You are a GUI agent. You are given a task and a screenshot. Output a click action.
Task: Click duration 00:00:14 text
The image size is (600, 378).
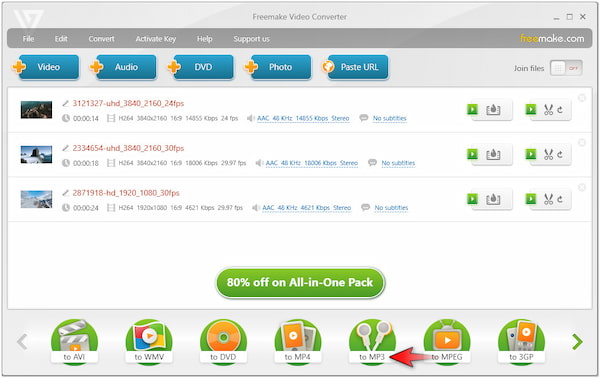(x=86, y=119)
